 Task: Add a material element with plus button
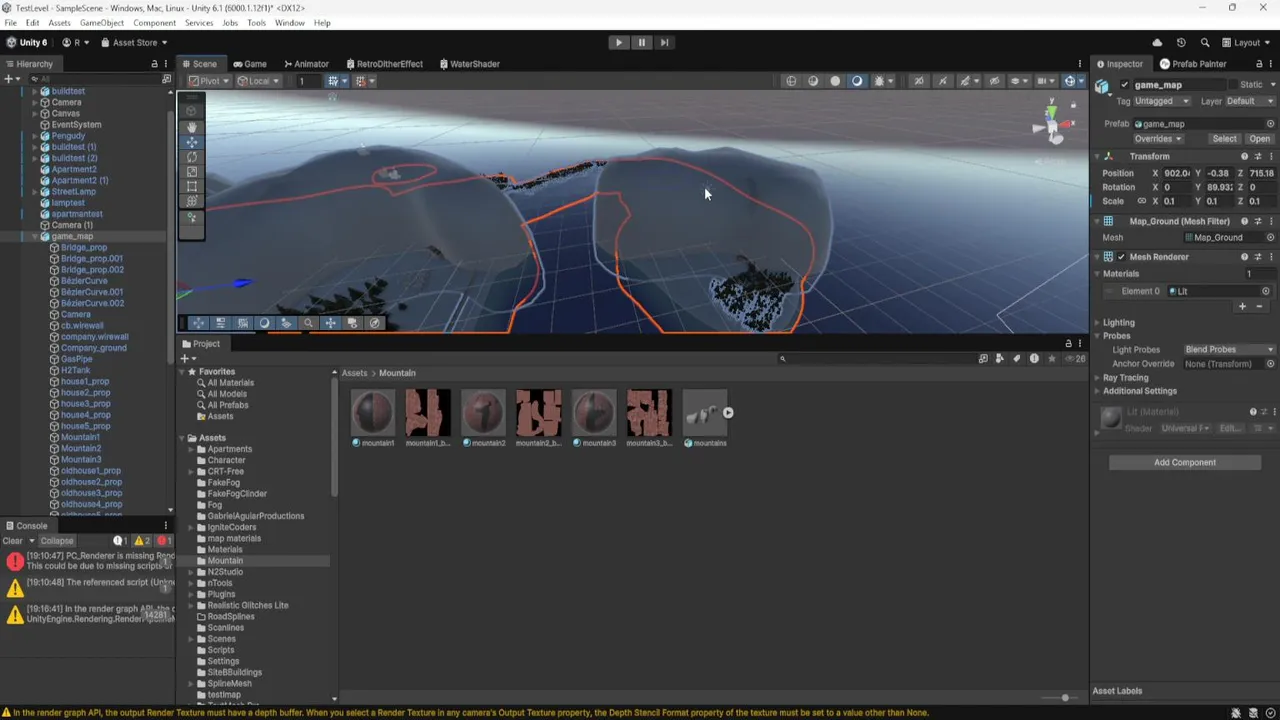(1243, 306)
